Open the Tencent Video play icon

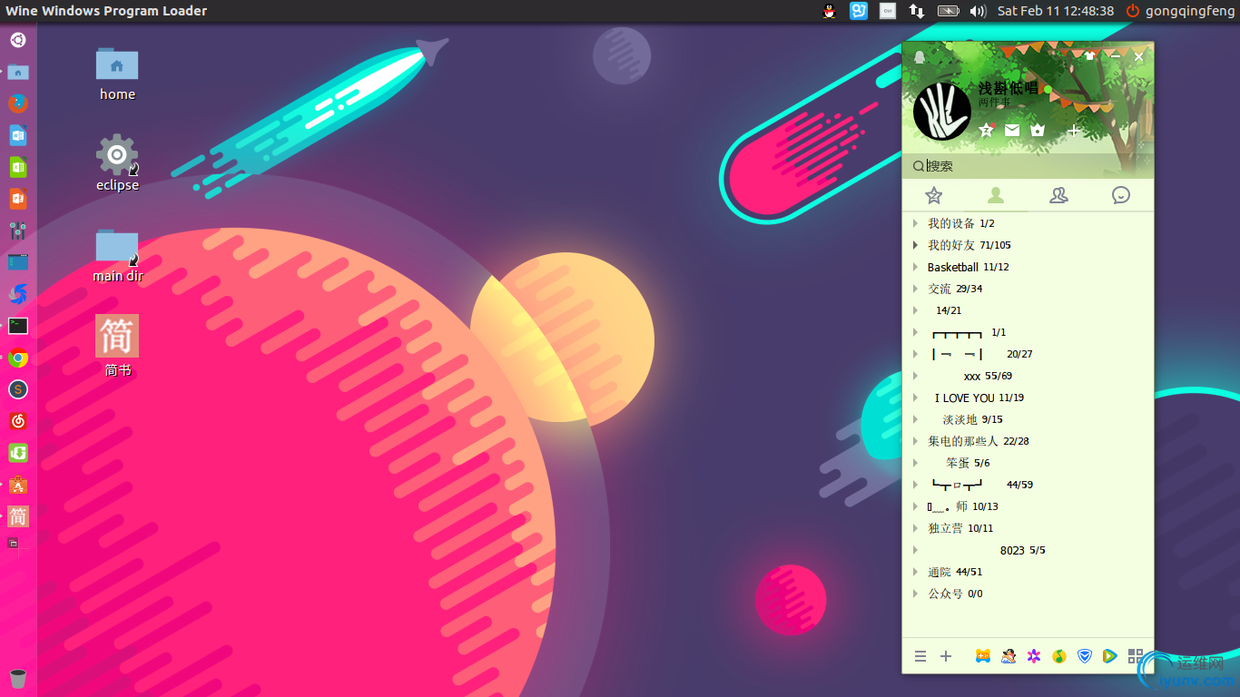click(x=1109, y=657)
